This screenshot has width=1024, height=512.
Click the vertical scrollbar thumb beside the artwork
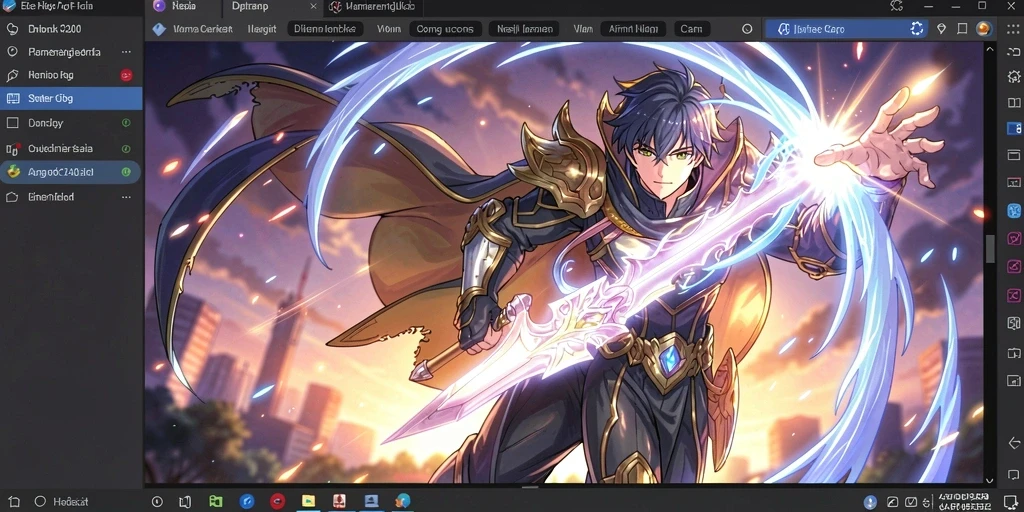pyautogui.click(x=990, y=249)
